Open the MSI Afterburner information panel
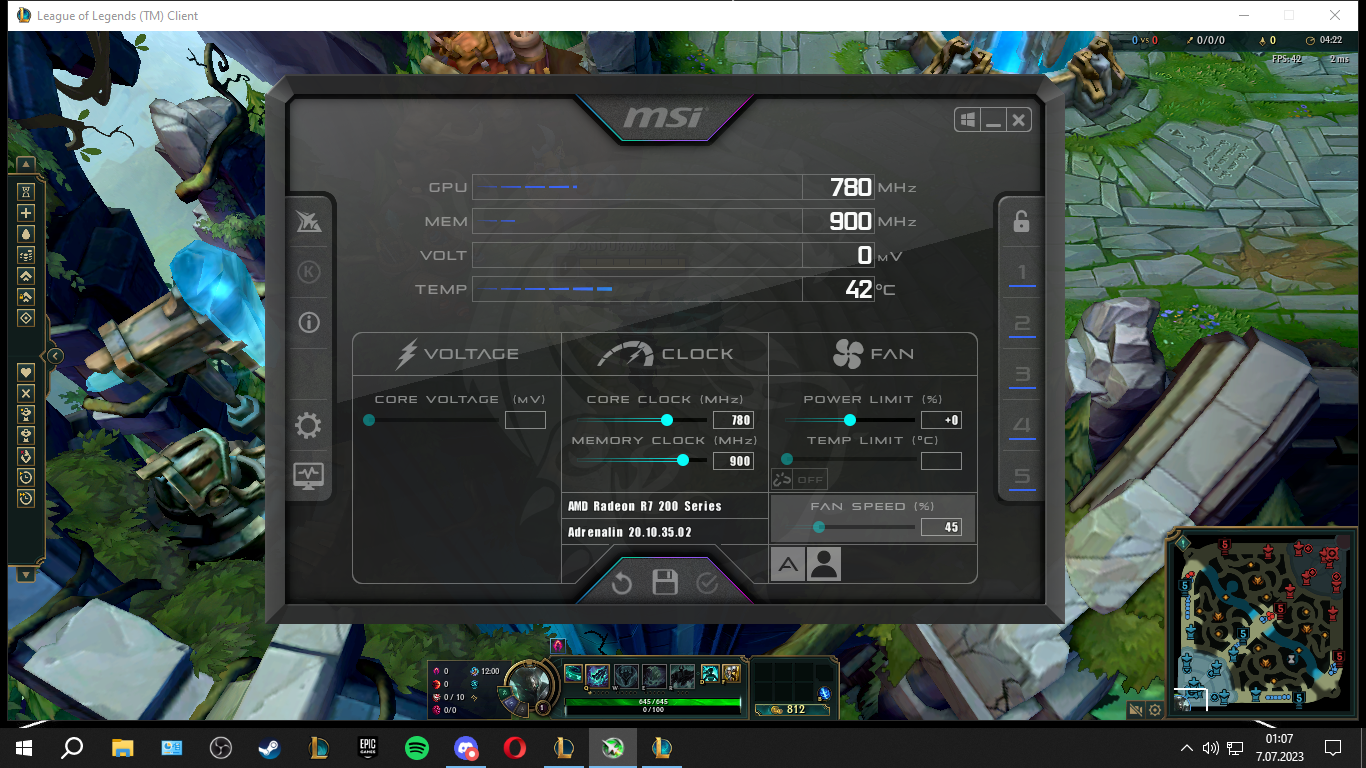 click(x=309, y=322)
